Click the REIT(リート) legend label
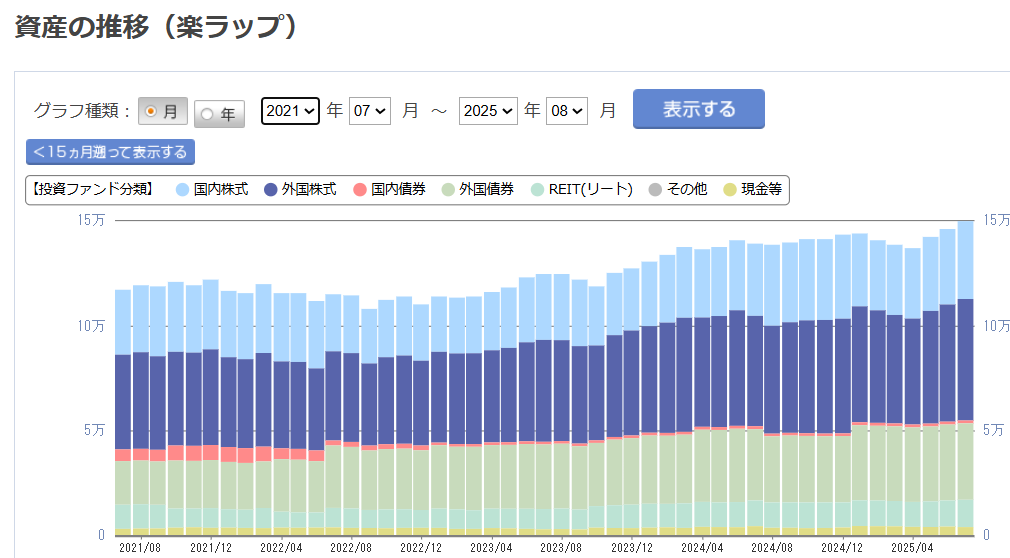Image resolution: width=1010 pixels, height=558 pixels. [591, 189]
